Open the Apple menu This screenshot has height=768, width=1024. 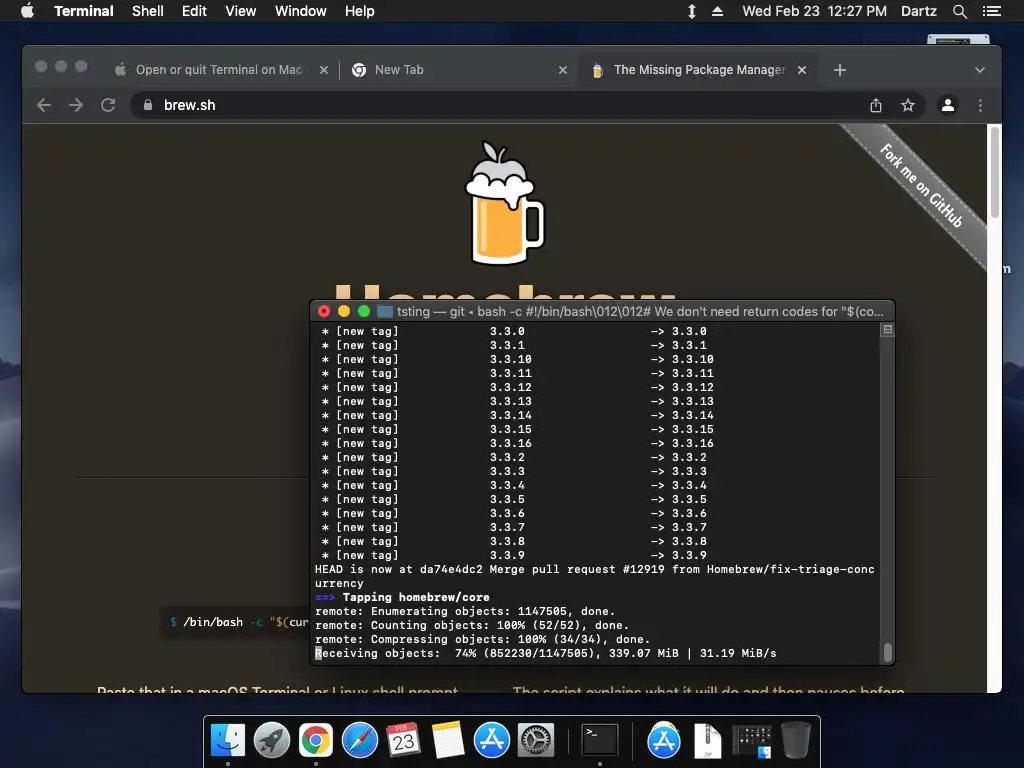click(x=27, y=11)
